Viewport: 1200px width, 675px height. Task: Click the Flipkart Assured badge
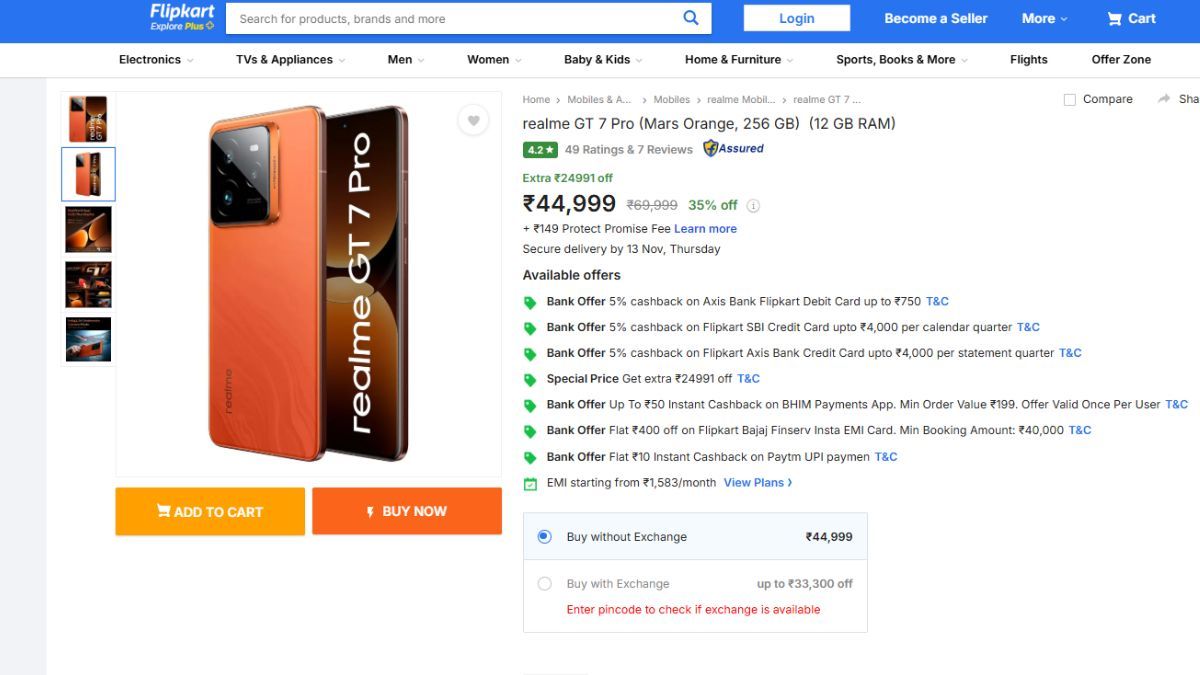click(x=733, y=148)
